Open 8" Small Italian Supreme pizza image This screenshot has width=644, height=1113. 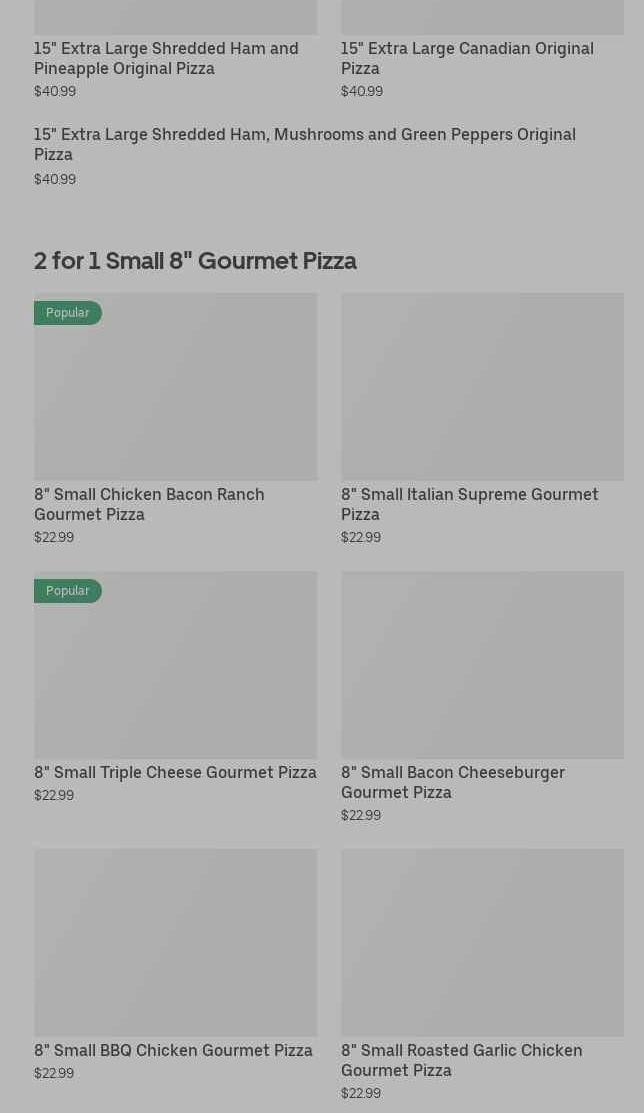[x=482, y=386]
